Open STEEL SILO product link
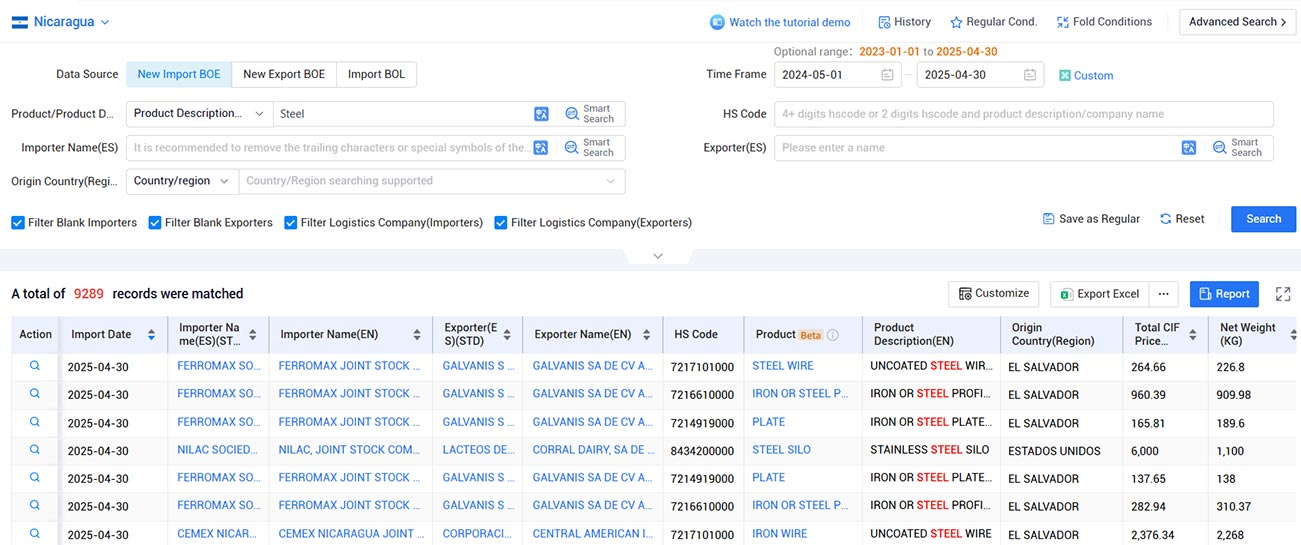1301x545 pixels. (781, 450)
